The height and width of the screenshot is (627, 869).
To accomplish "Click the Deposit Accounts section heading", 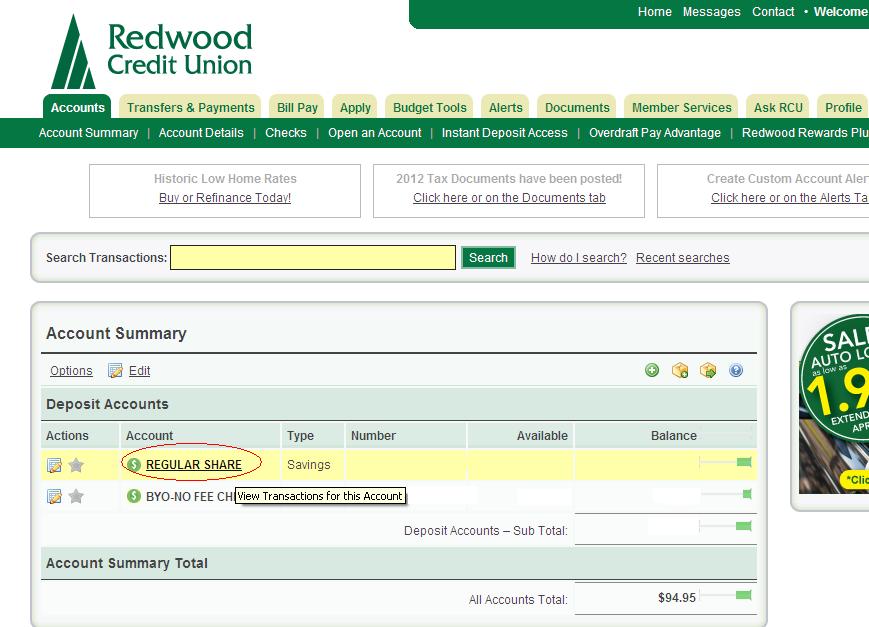I will [107, 404].
